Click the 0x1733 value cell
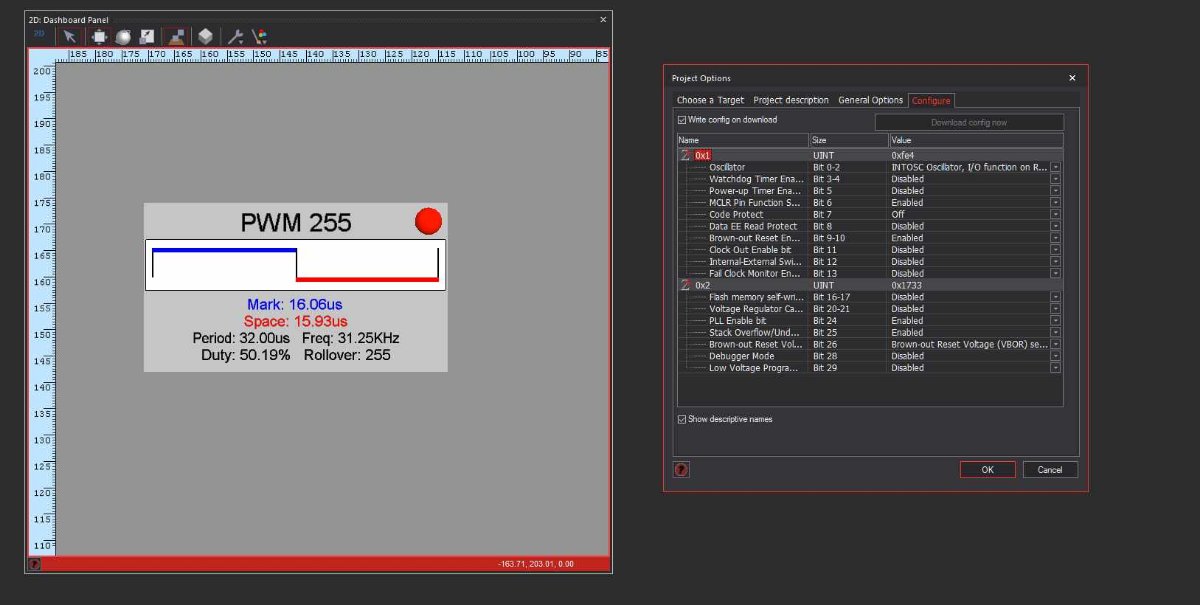Viewport: 1200px width, 605px height. pyautogui.click(x=907, y=285)
